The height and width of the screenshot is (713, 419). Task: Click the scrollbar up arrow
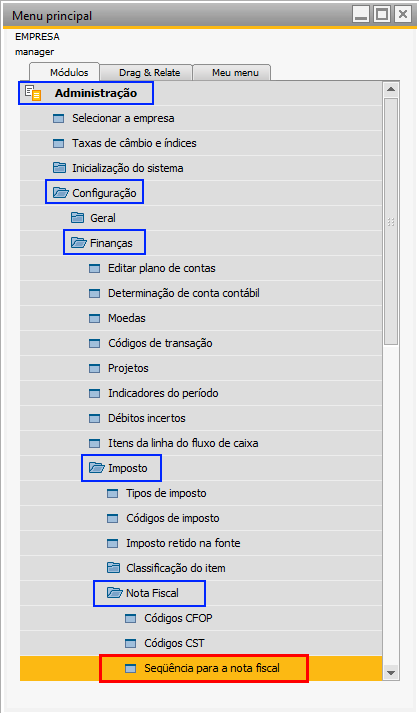click(391, 89)
